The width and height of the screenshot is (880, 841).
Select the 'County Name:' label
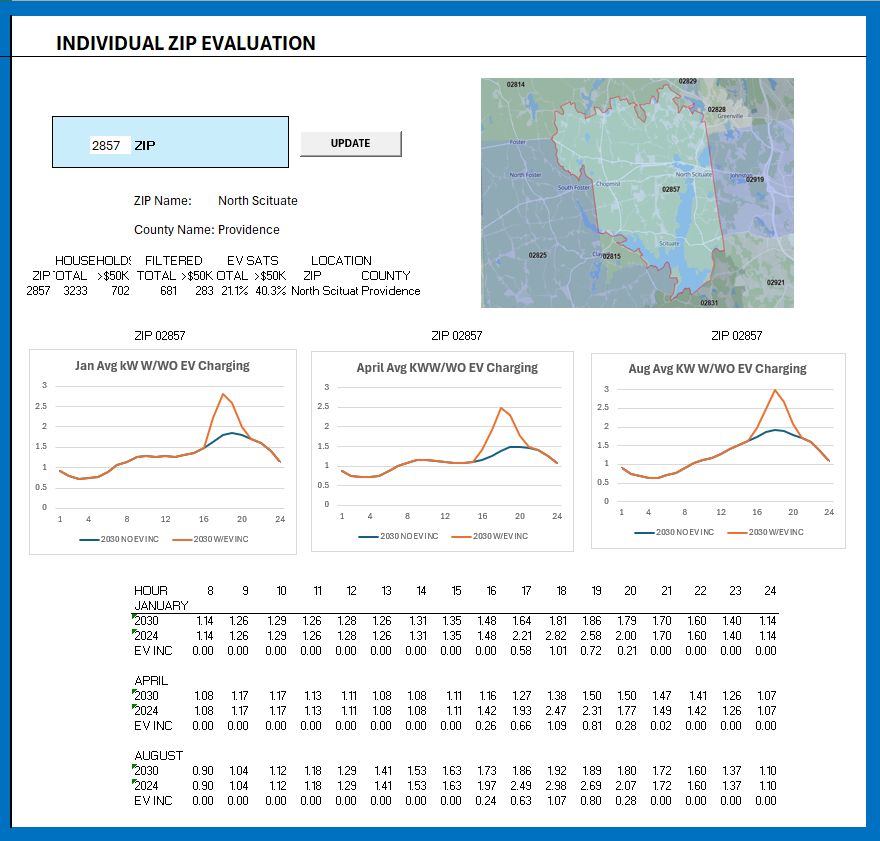[174, 230]
